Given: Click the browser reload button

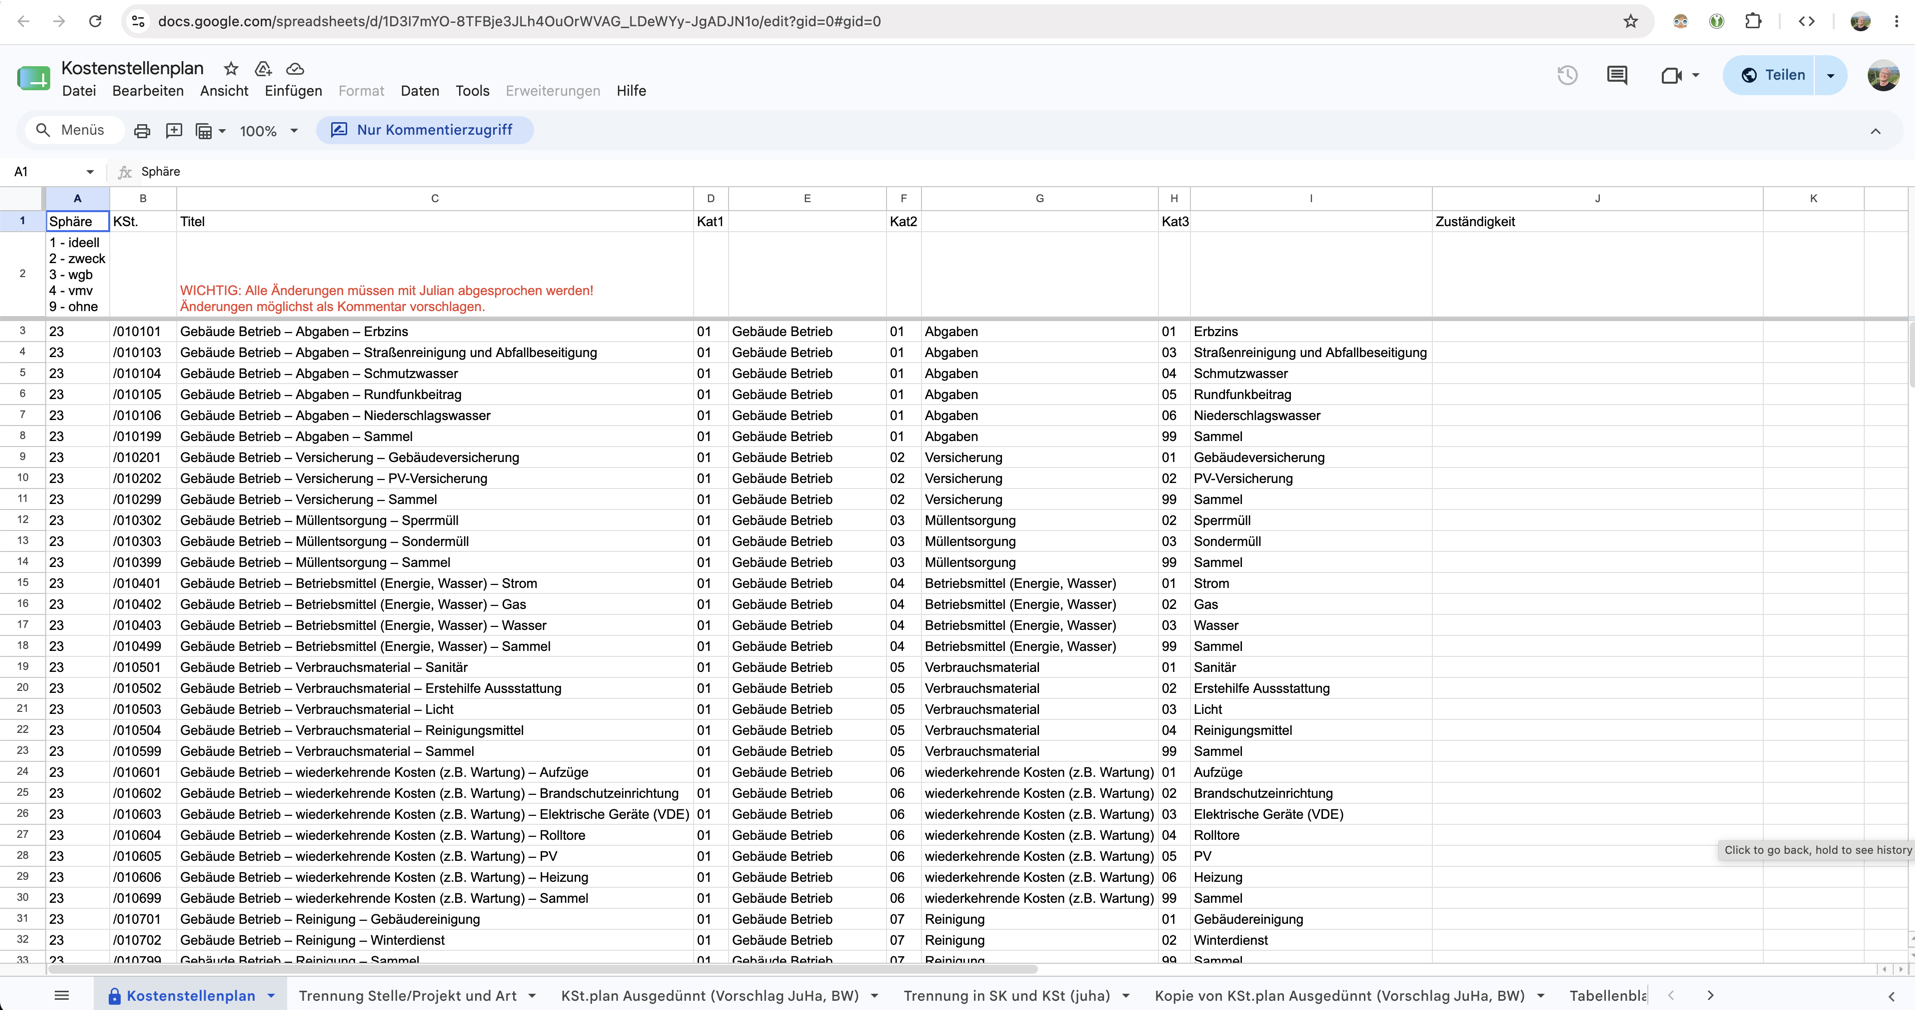Looking at the screenshot, I should 95,21.
